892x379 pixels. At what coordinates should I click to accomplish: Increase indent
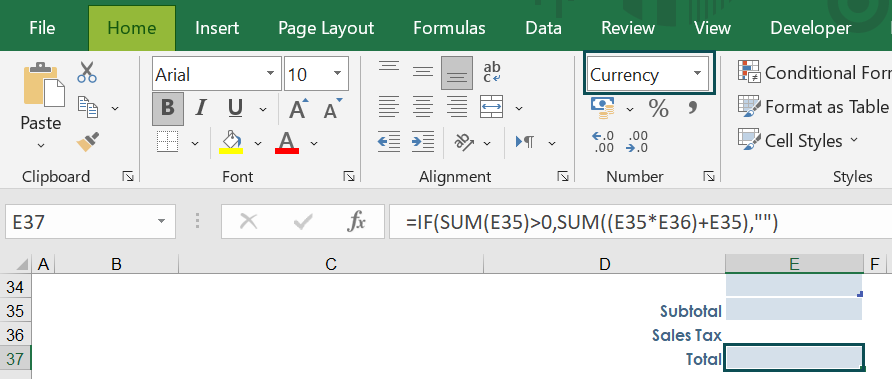423,142
